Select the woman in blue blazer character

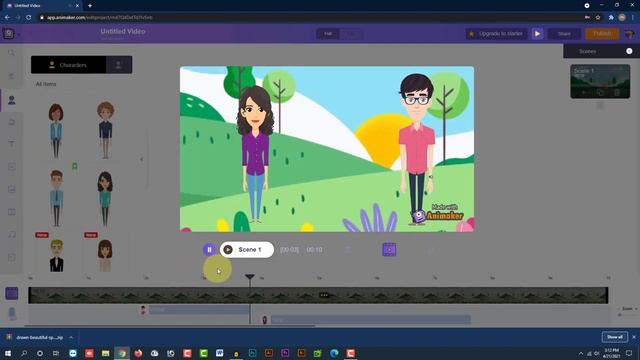pyautogui.click(x=56, y=131)
